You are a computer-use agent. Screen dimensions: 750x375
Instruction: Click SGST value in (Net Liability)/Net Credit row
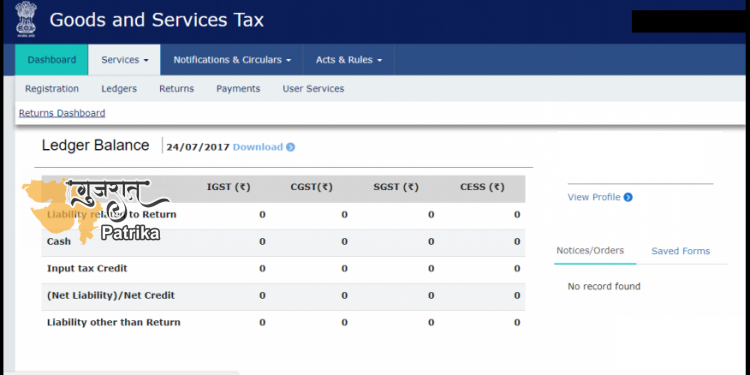tap(431, 296)
